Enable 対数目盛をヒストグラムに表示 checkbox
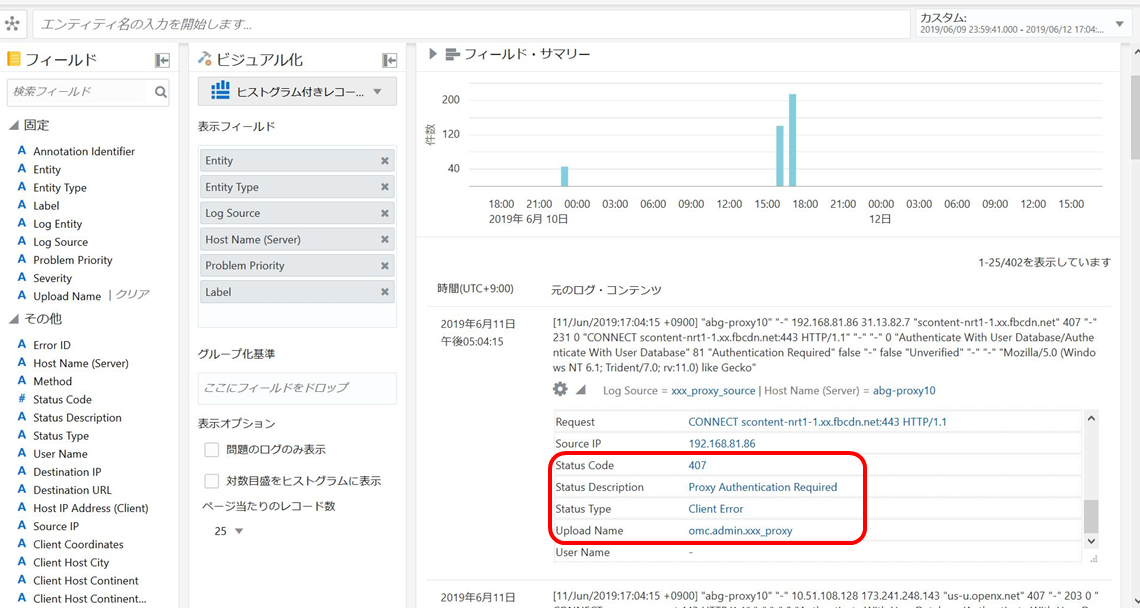 pos(212,481)
